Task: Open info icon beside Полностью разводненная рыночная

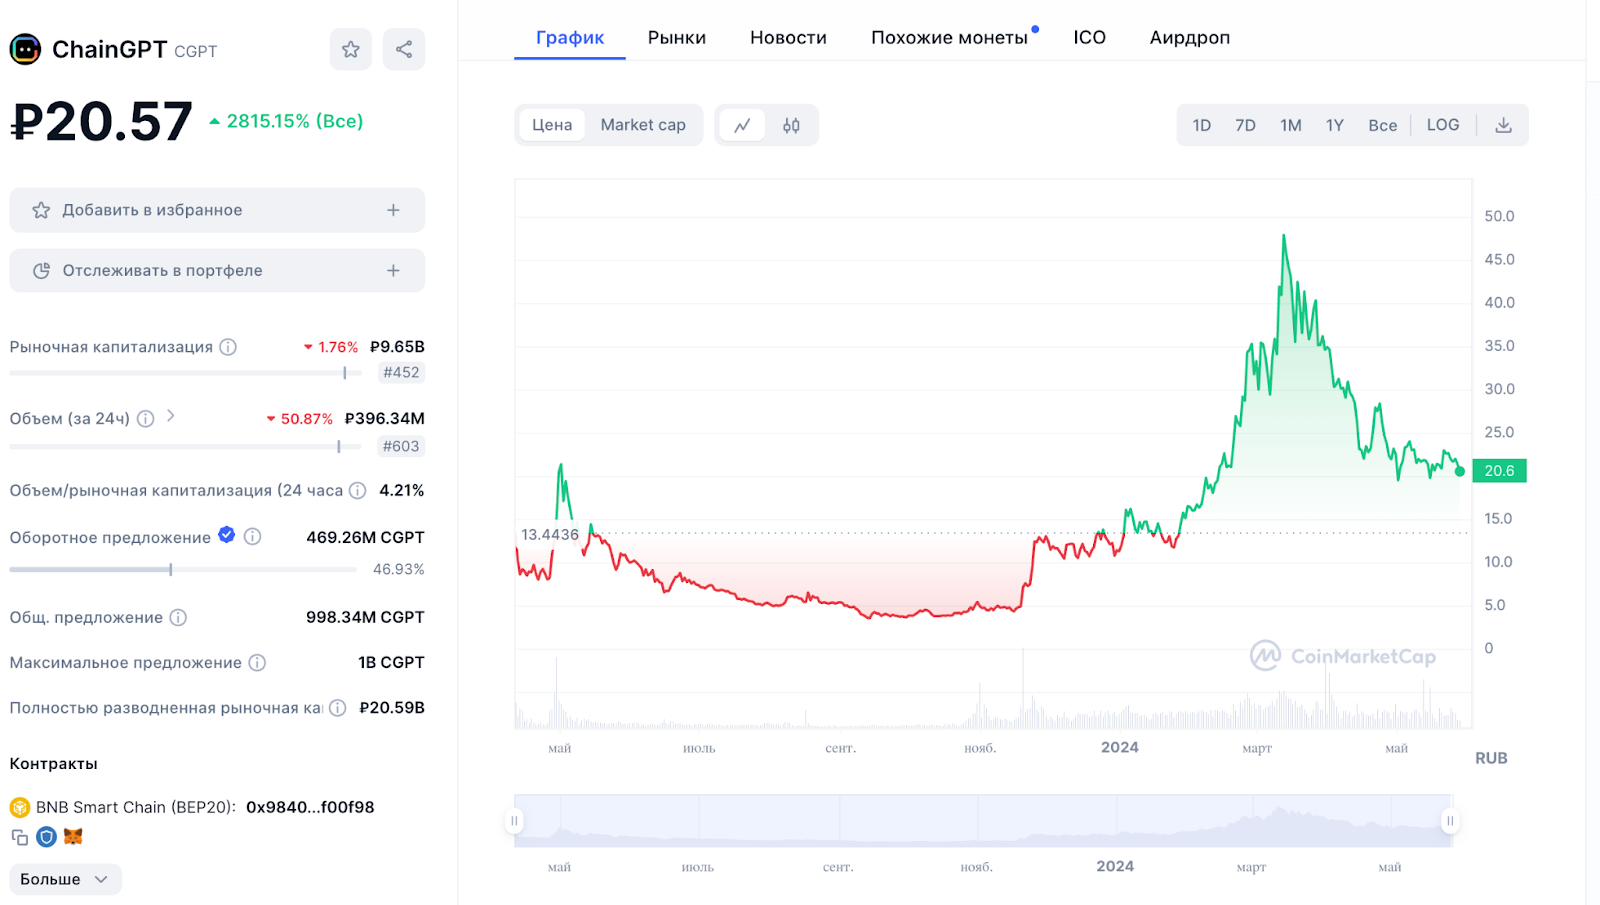Action: (338, 708)
